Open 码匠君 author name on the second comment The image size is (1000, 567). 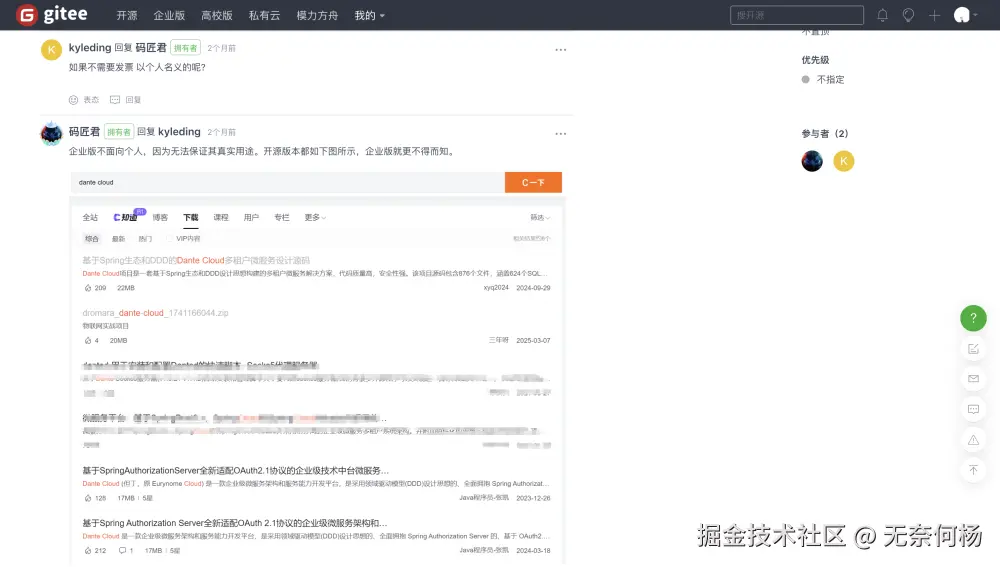pyautogui.click(x=84, y=132)
